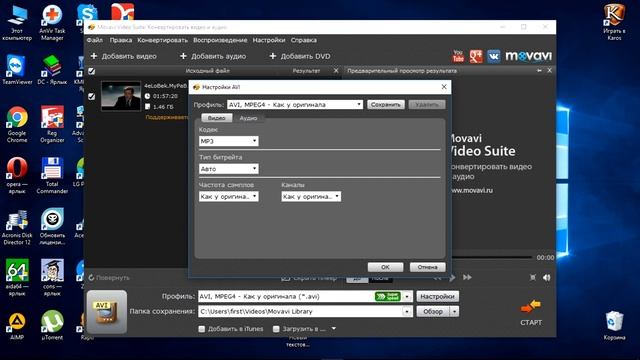Toggle checkbox next to 4eLoBek video file
This screenshot has width=640, height=360.
[92, 96]
